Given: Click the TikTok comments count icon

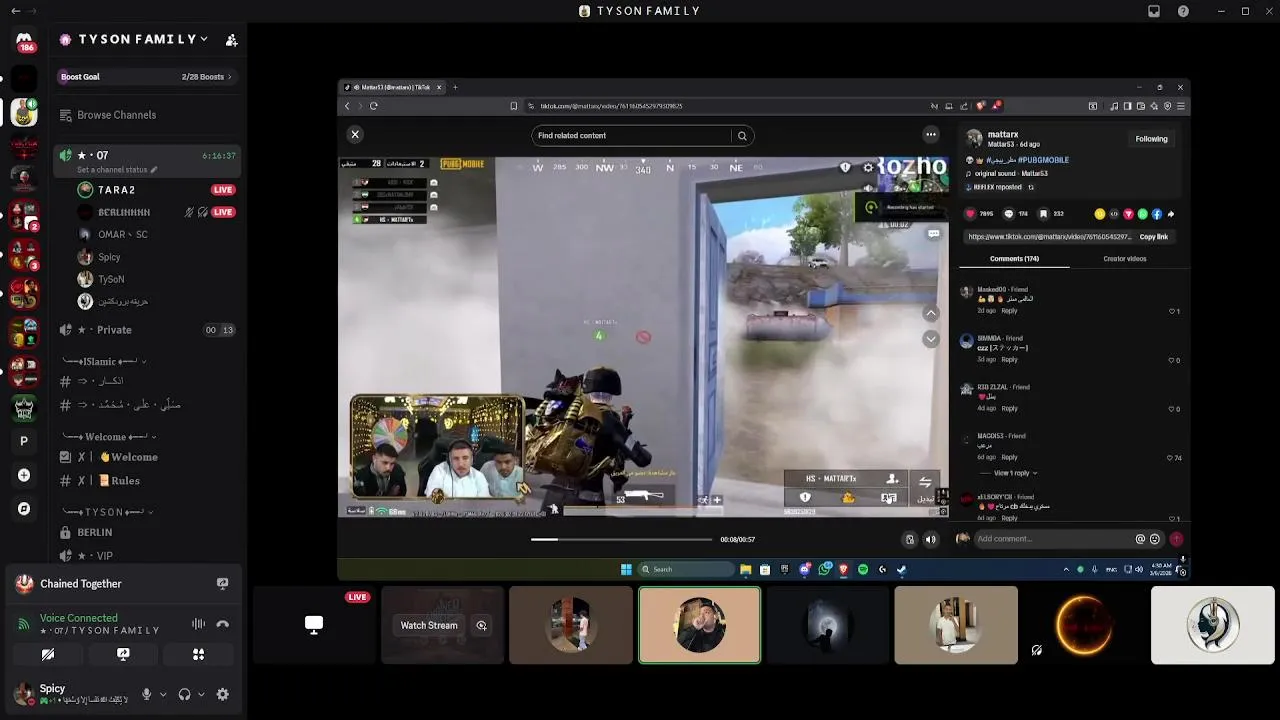Looking at the screenshot, I should click(1008, 214).
